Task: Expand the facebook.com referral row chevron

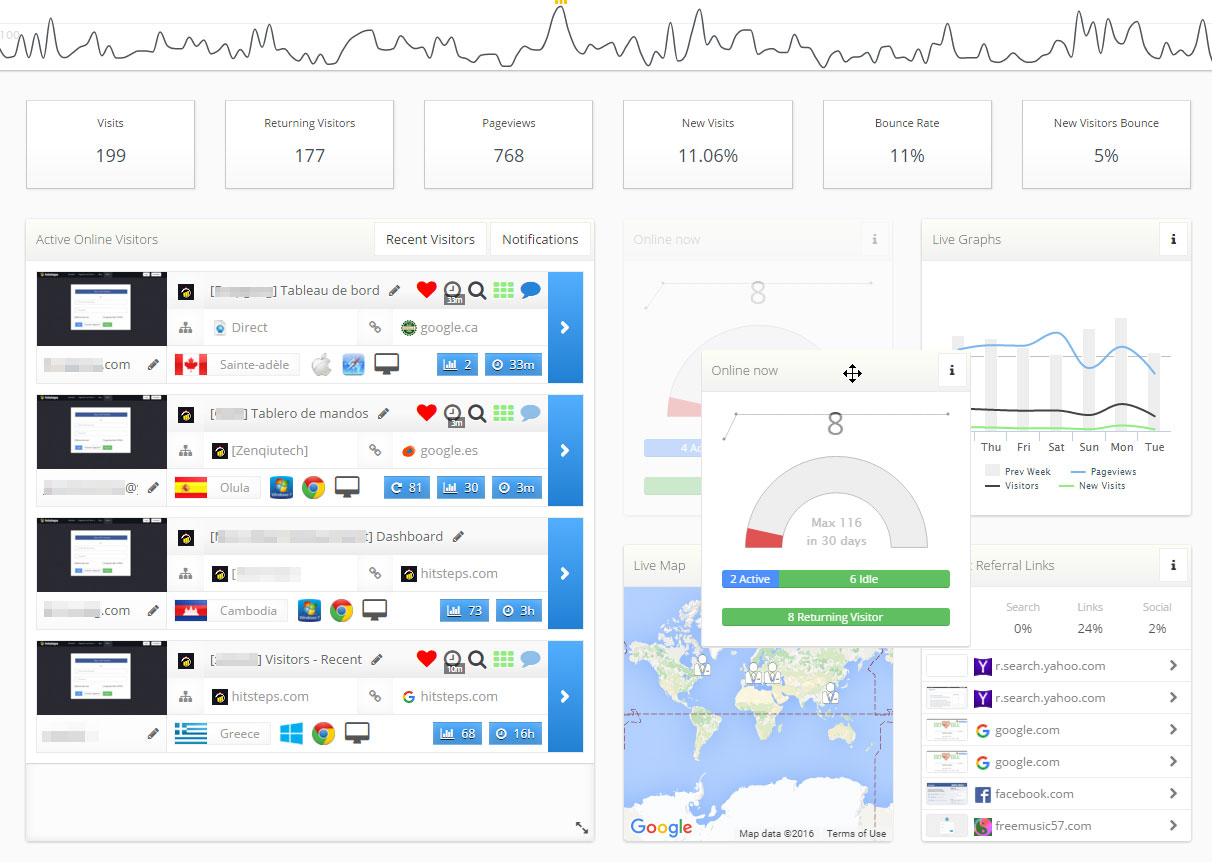Action: [1174, 794]
